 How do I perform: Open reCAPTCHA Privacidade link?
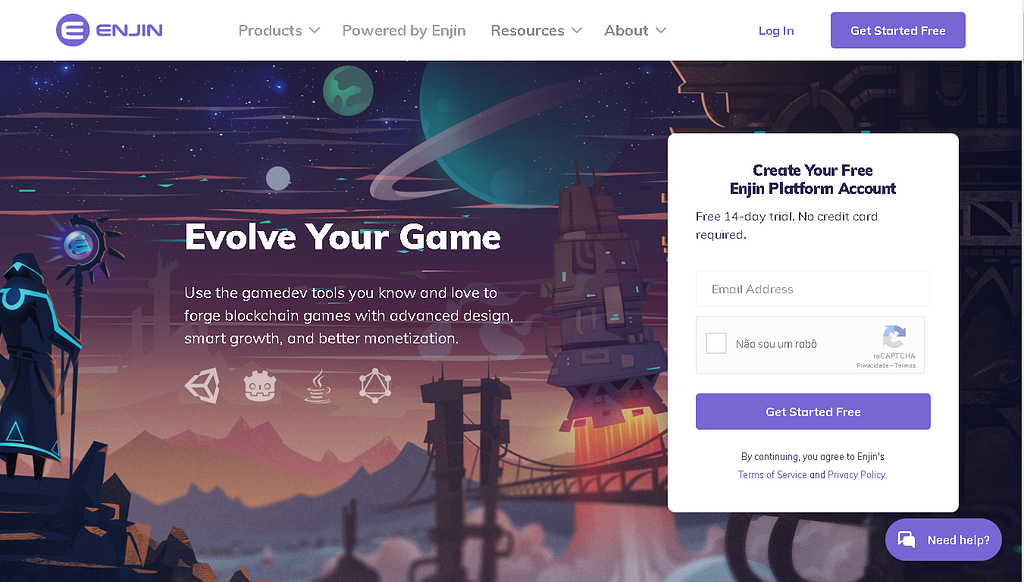872,366
